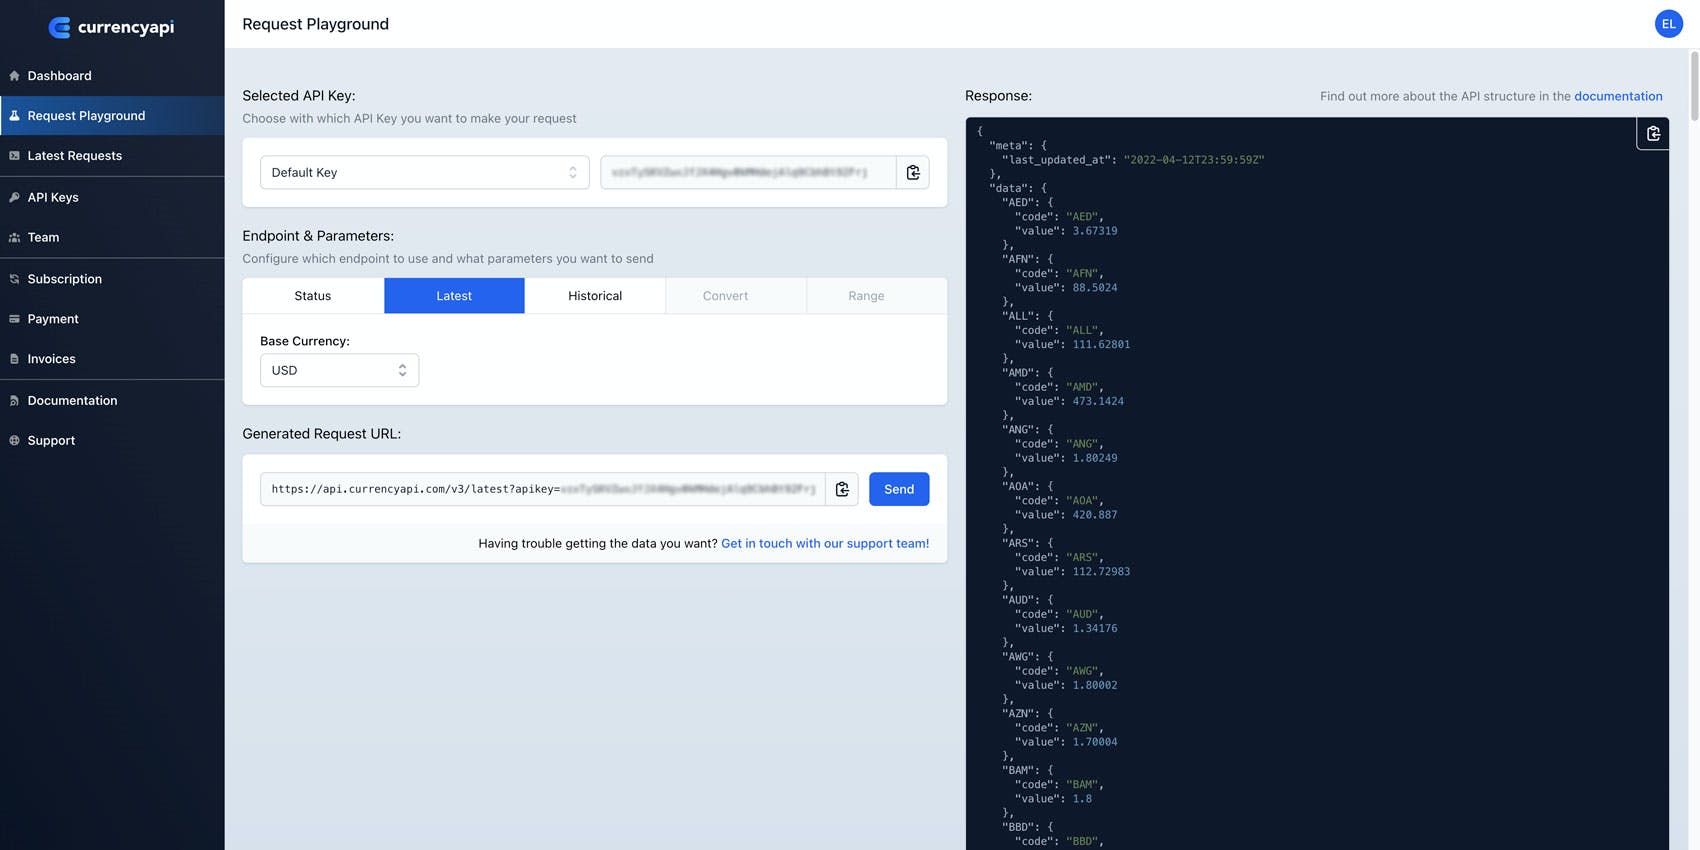Go to API Keys page
The width and height of the screenshot is (1700, 850).
pyautogui.click(x=112, y=198)
